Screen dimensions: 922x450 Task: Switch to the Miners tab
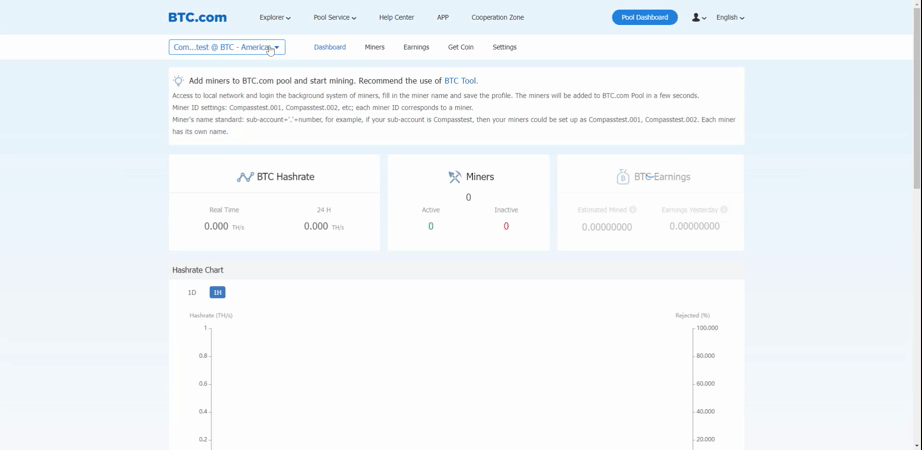click(375, 47)
